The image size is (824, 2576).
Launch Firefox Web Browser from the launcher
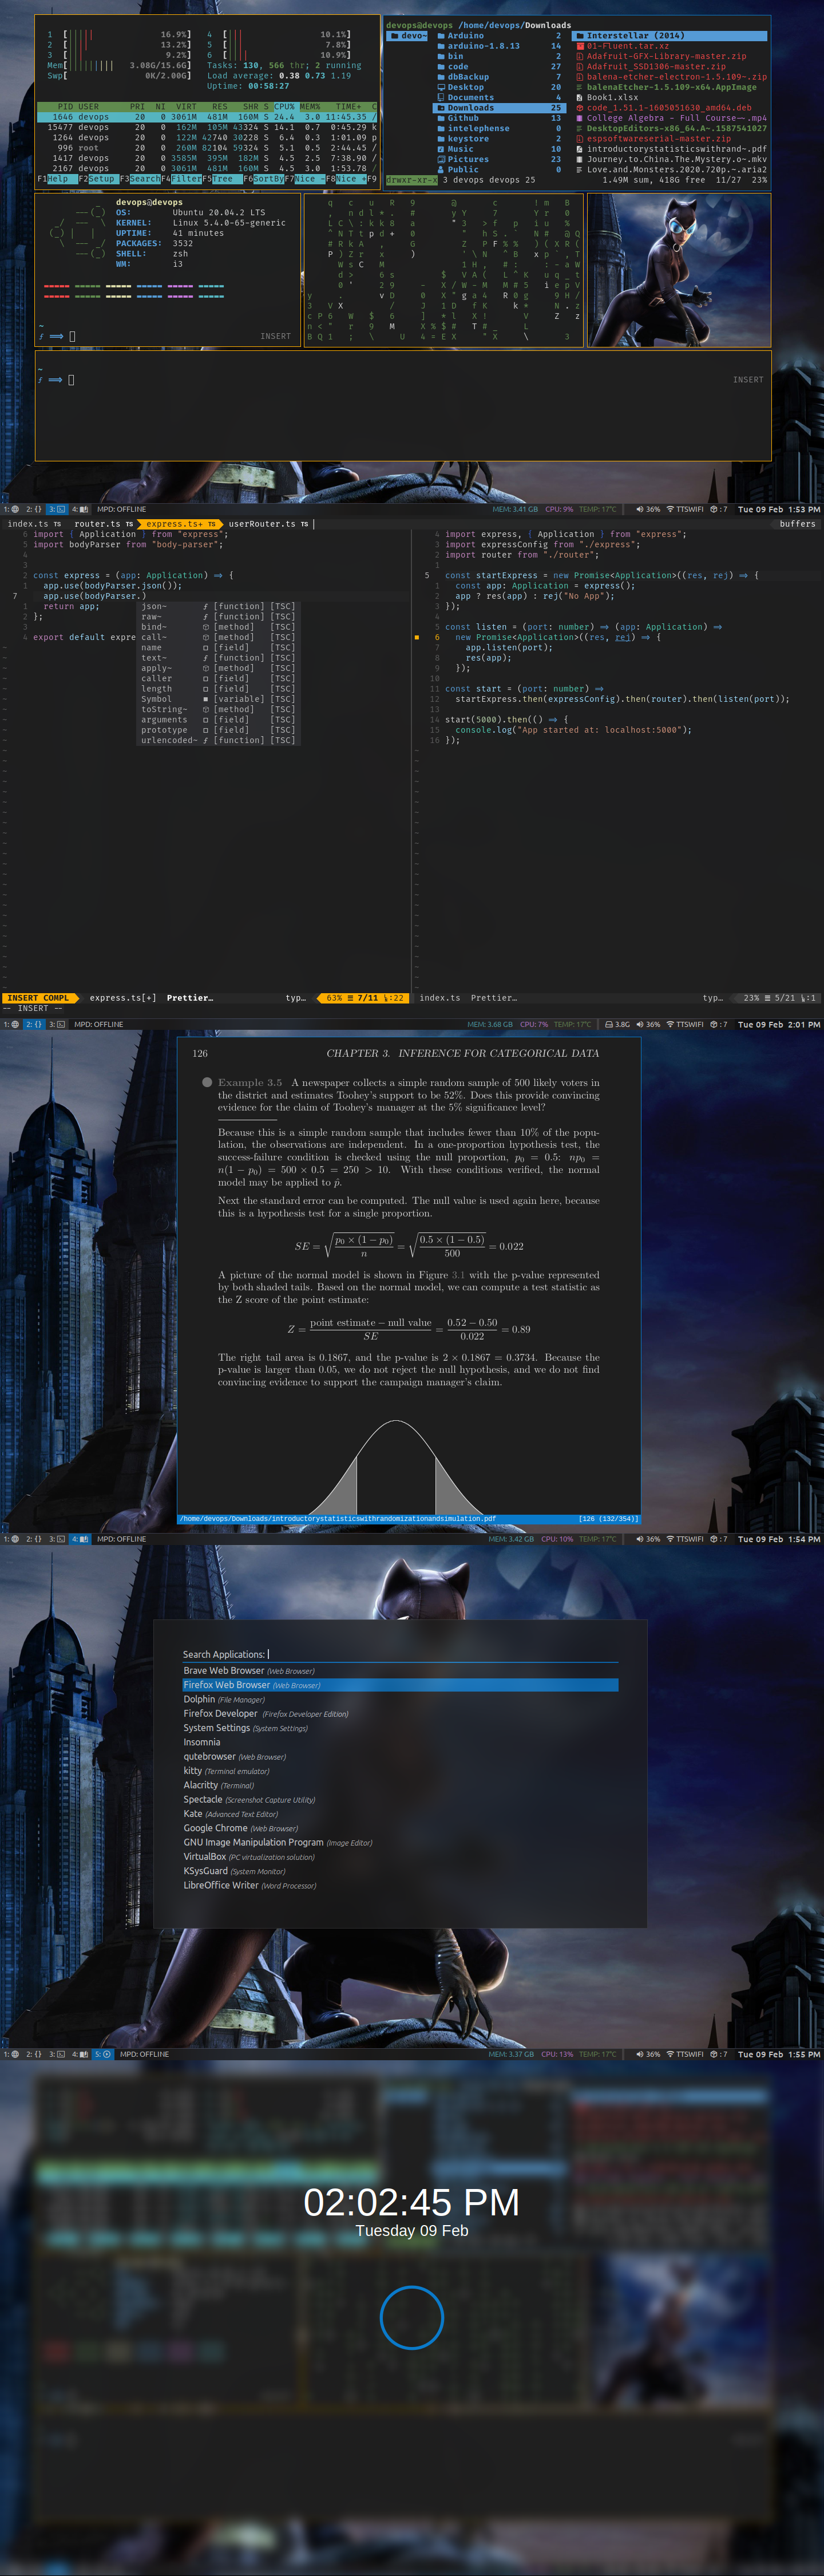click(x=400, y=1685)
